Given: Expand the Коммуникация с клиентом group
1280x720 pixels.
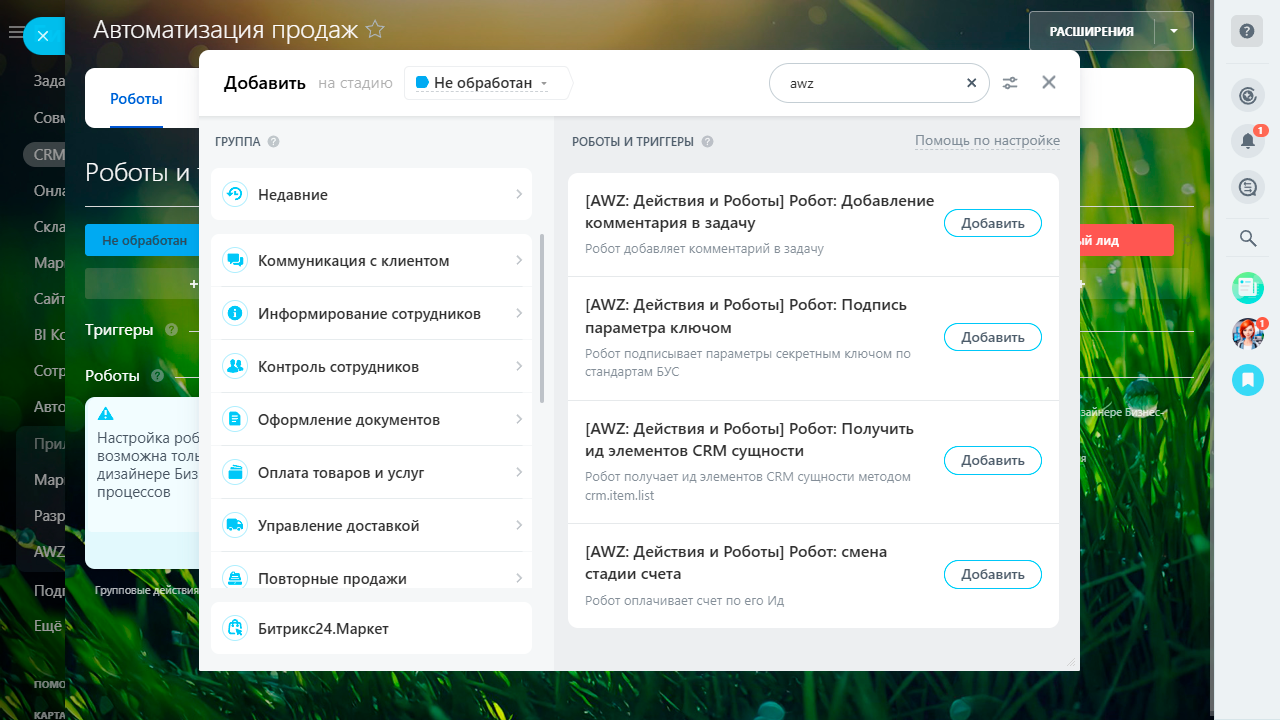Looking at the screenshot, I should click(x=371, y=261).
